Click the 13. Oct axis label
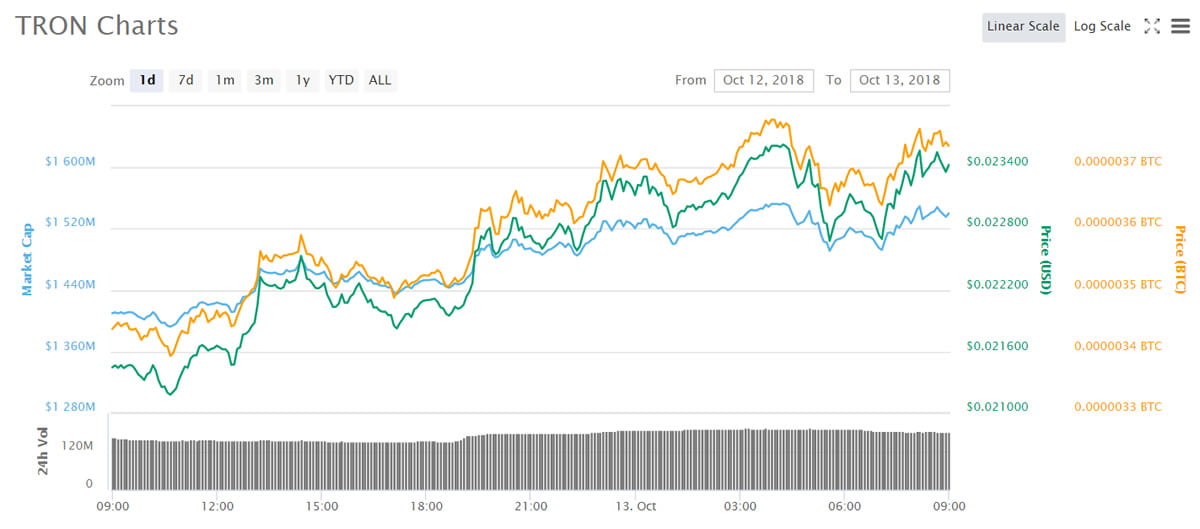This screenshot has height=529, width=1200. tap(635, 506)
